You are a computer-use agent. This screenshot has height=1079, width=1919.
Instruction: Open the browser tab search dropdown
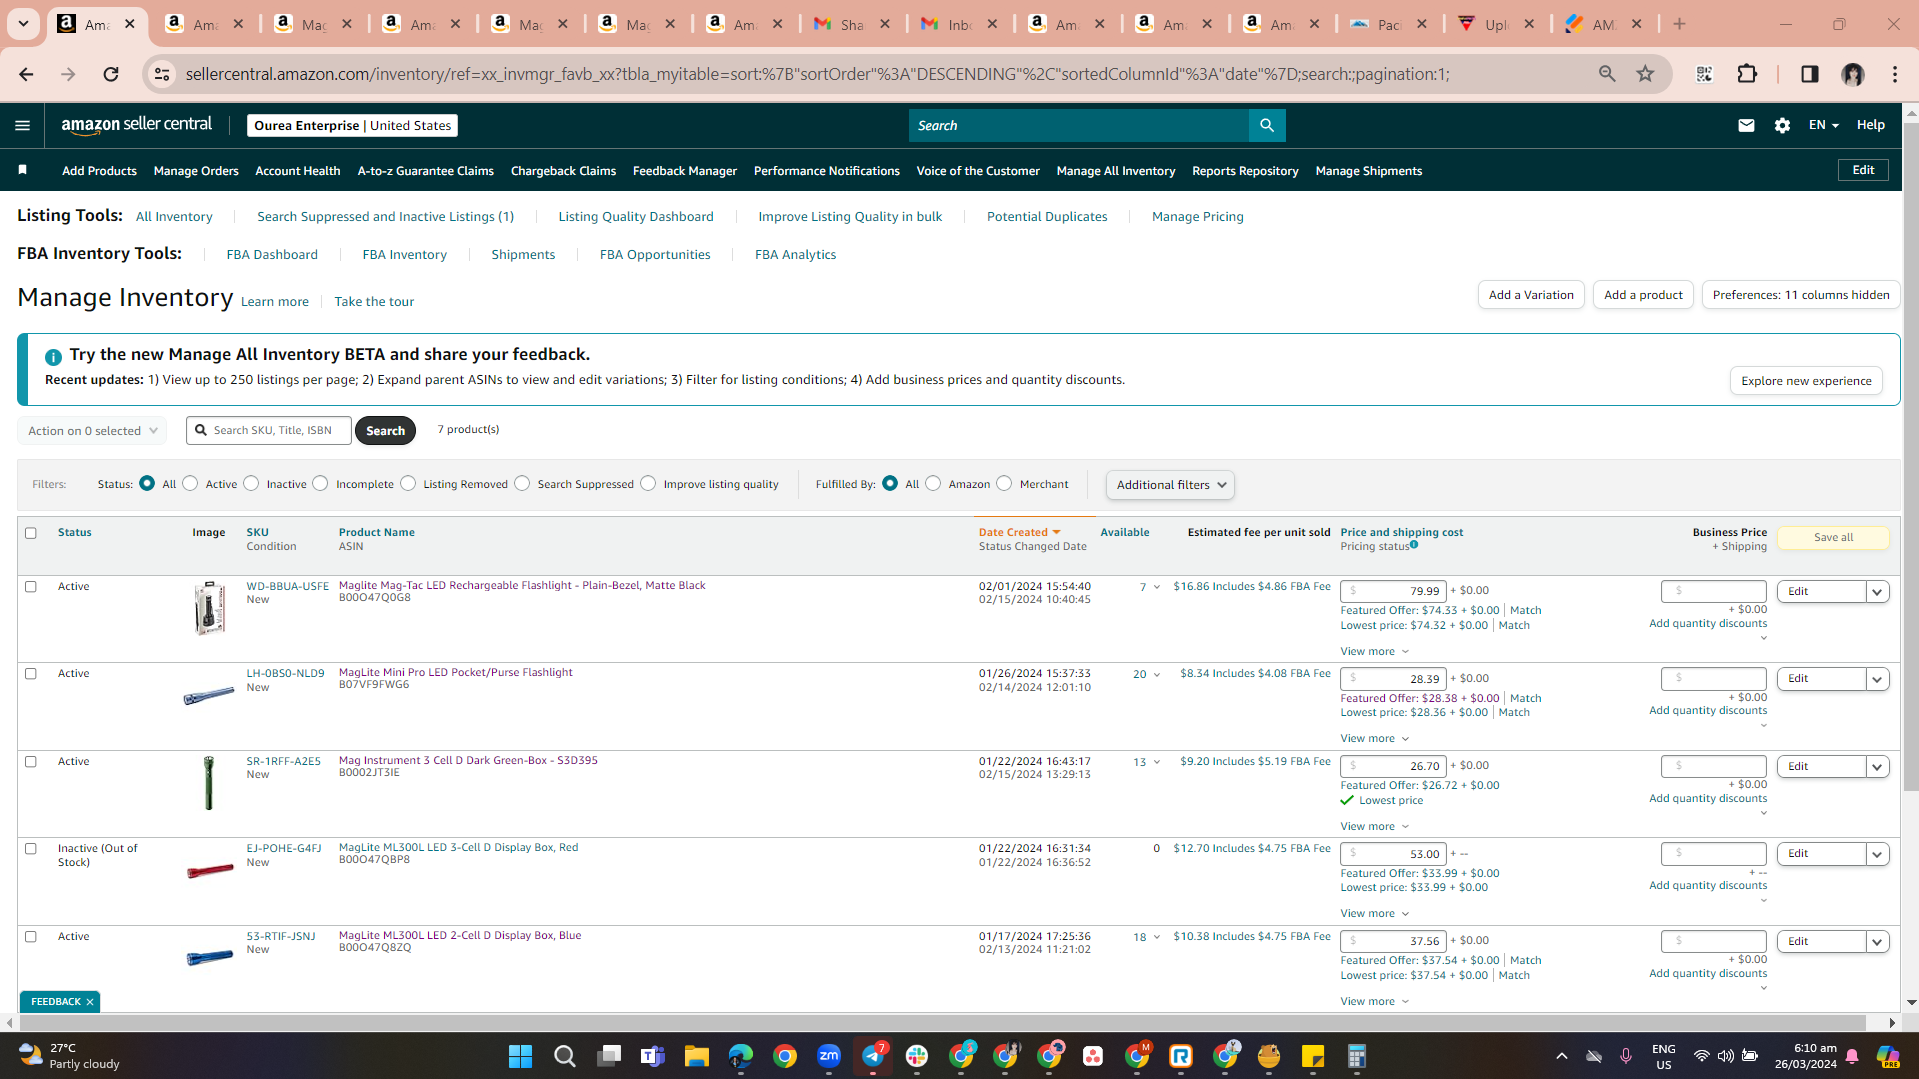click(23, 24)
